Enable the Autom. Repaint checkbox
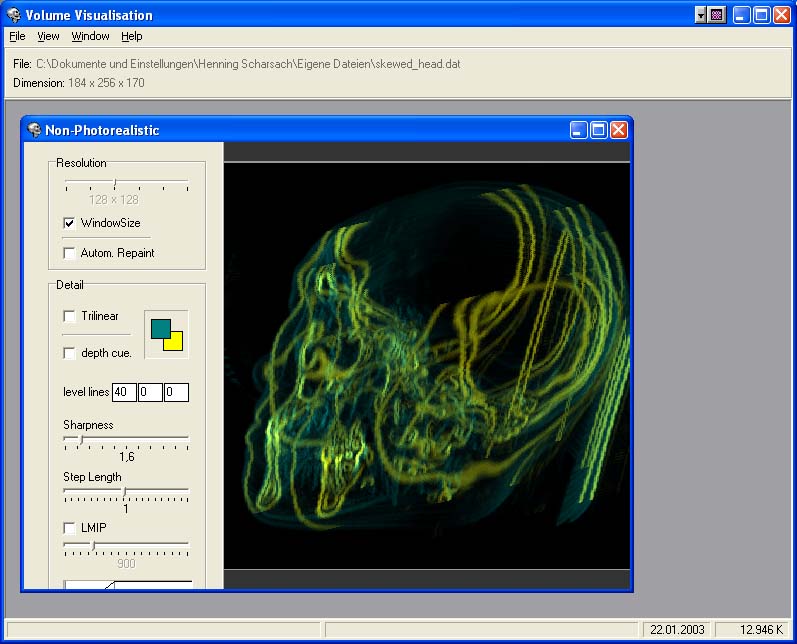Viewport: 797px width, 644px height. tap(70, 253)
